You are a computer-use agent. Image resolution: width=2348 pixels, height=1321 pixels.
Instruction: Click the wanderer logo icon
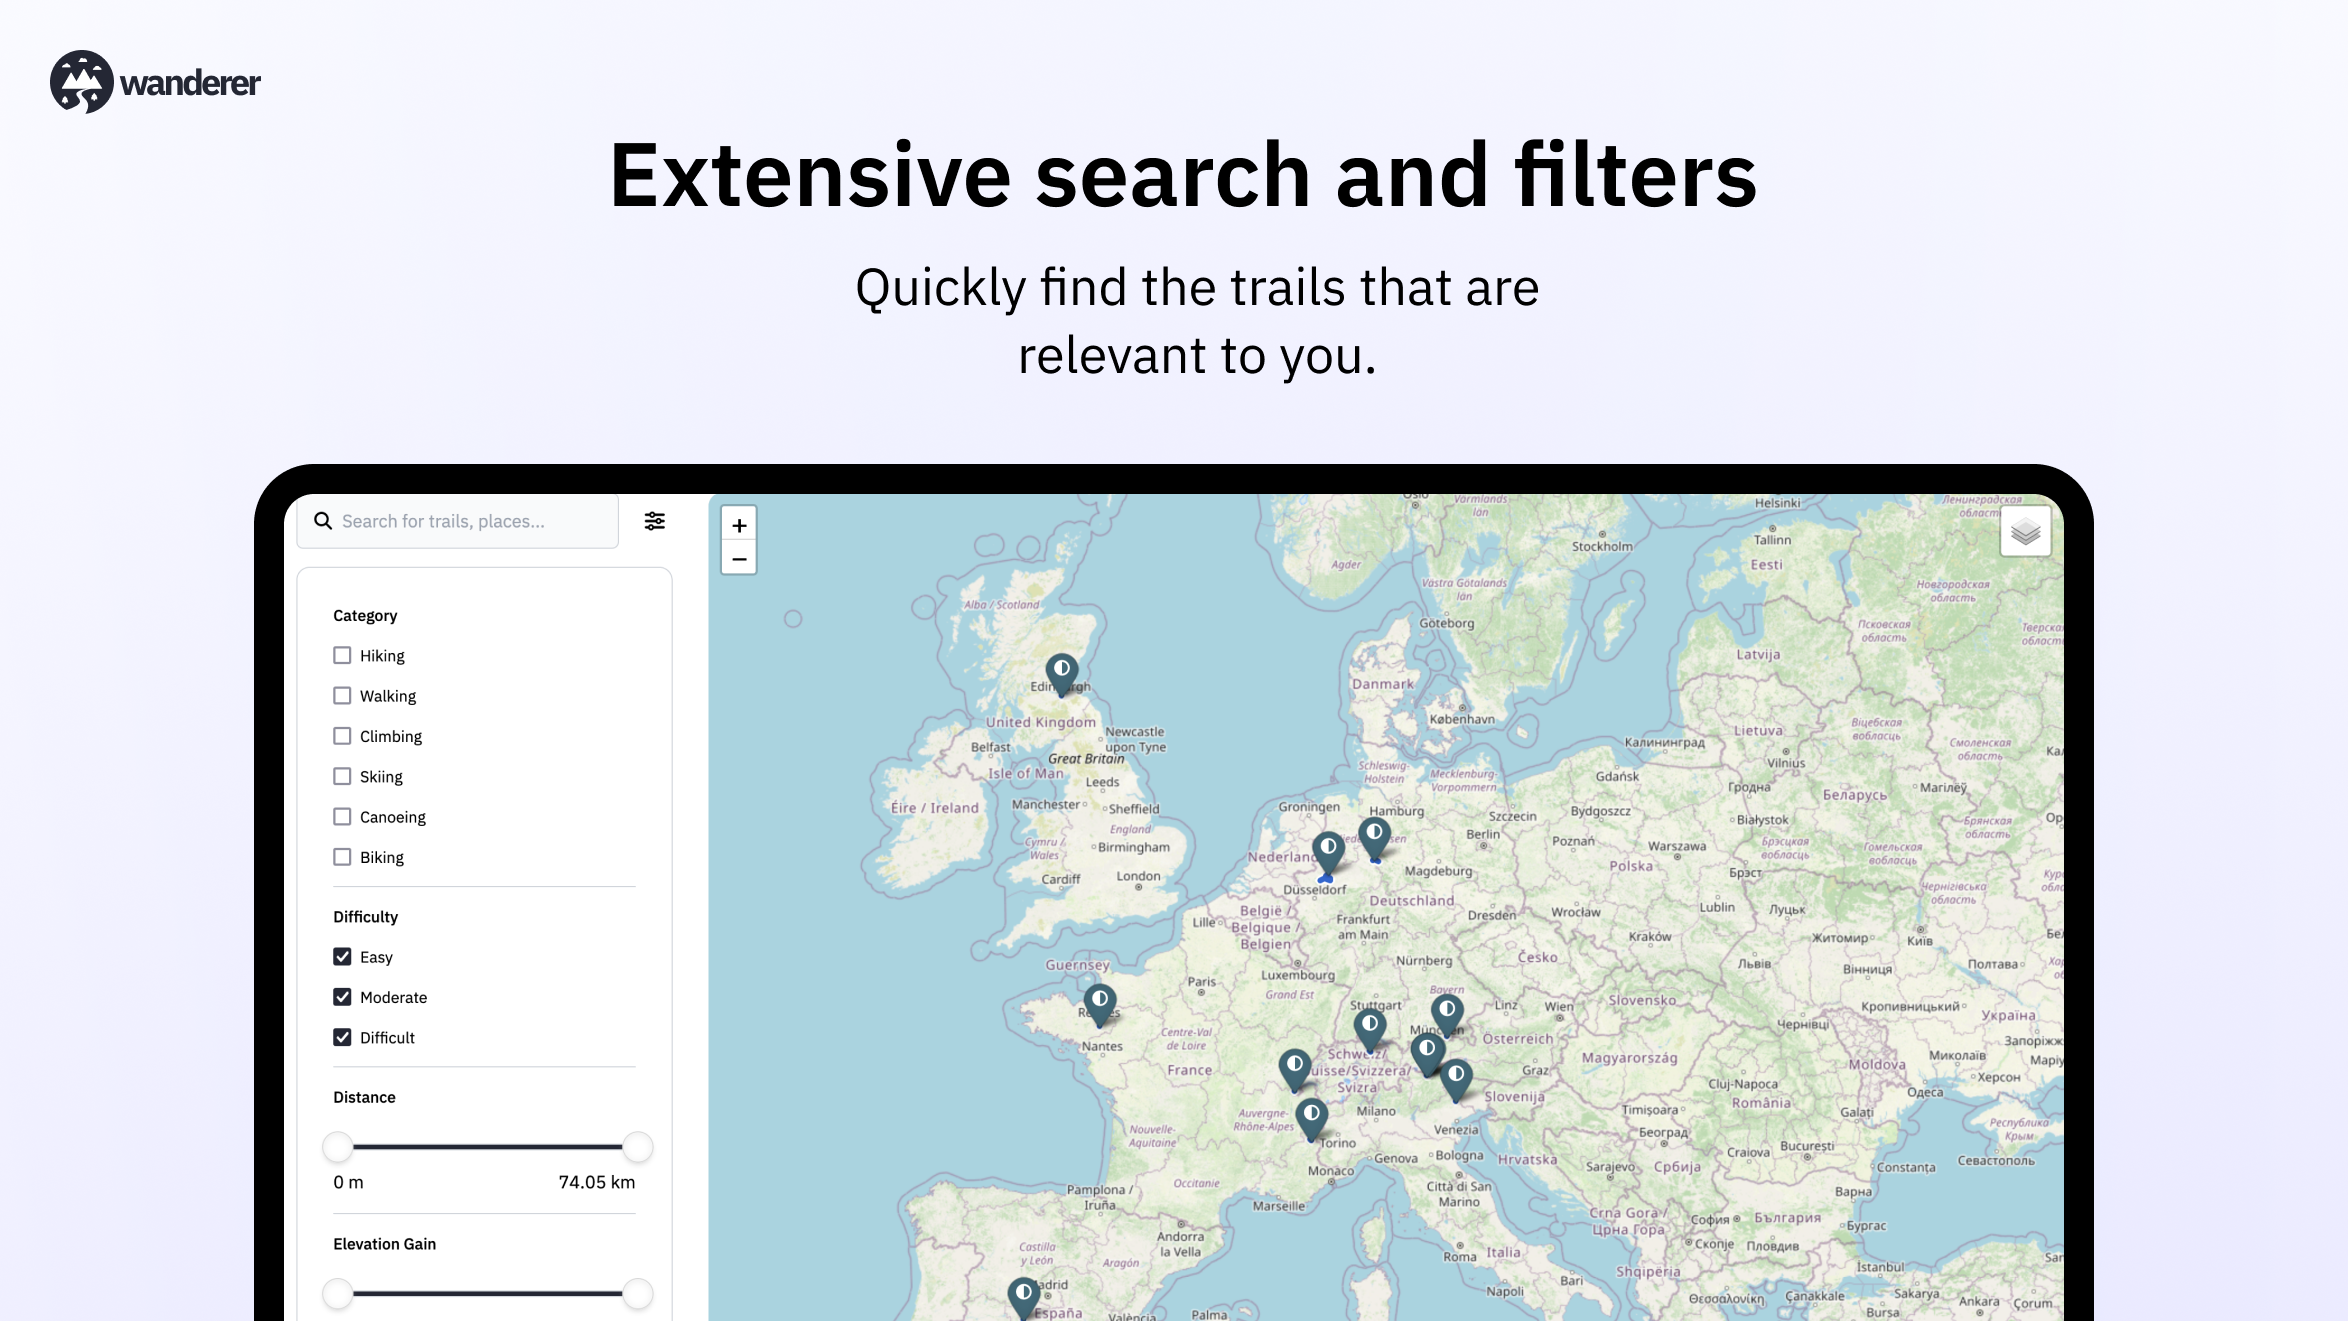click(82, 82)
